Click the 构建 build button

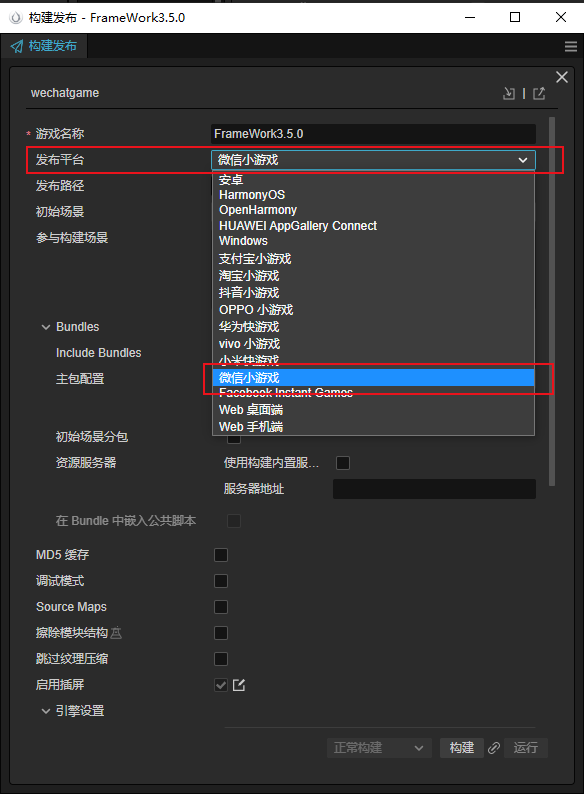point(461,748)
